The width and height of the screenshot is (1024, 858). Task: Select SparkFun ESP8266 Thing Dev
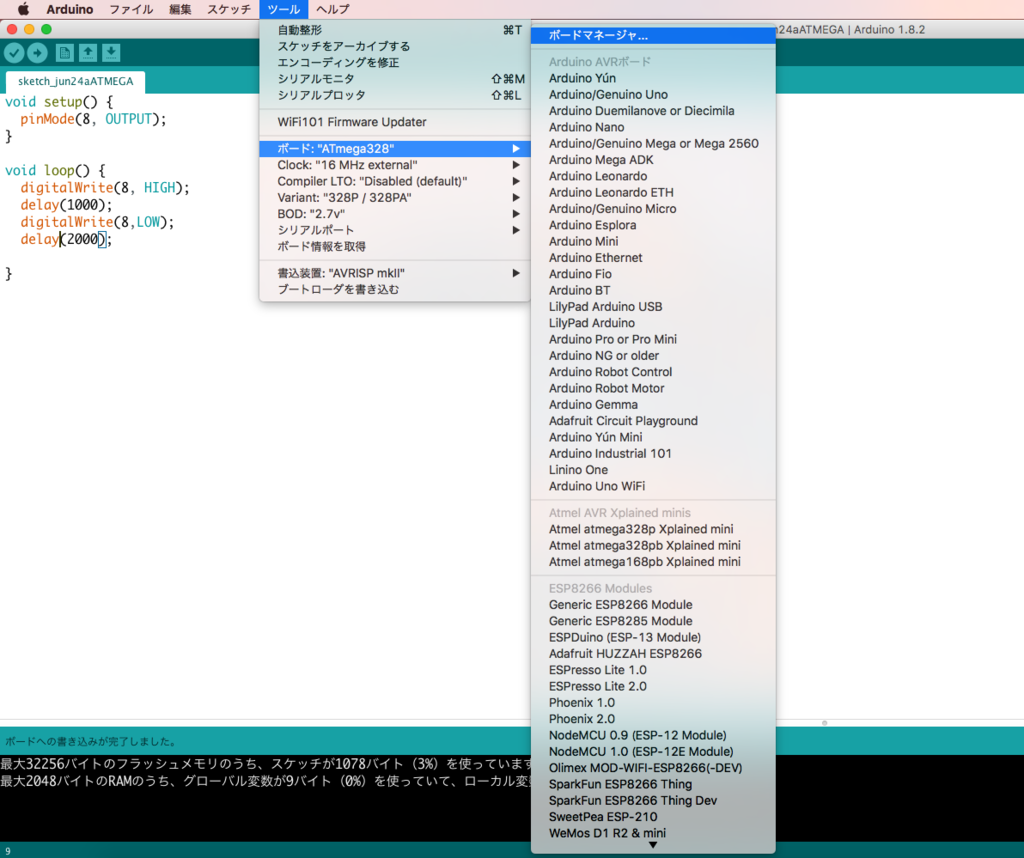pyautogui.click(x=653, y=801)
